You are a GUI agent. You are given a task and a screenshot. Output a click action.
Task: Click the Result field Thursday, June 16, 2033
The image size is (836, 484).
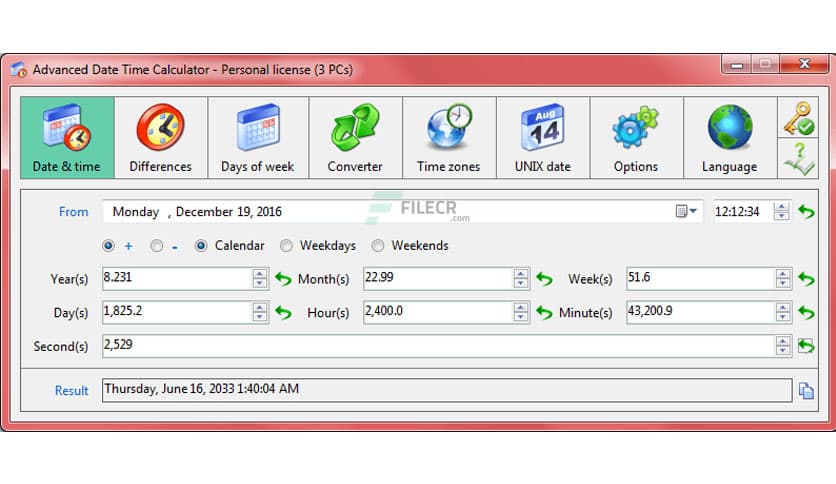point(447,390)
